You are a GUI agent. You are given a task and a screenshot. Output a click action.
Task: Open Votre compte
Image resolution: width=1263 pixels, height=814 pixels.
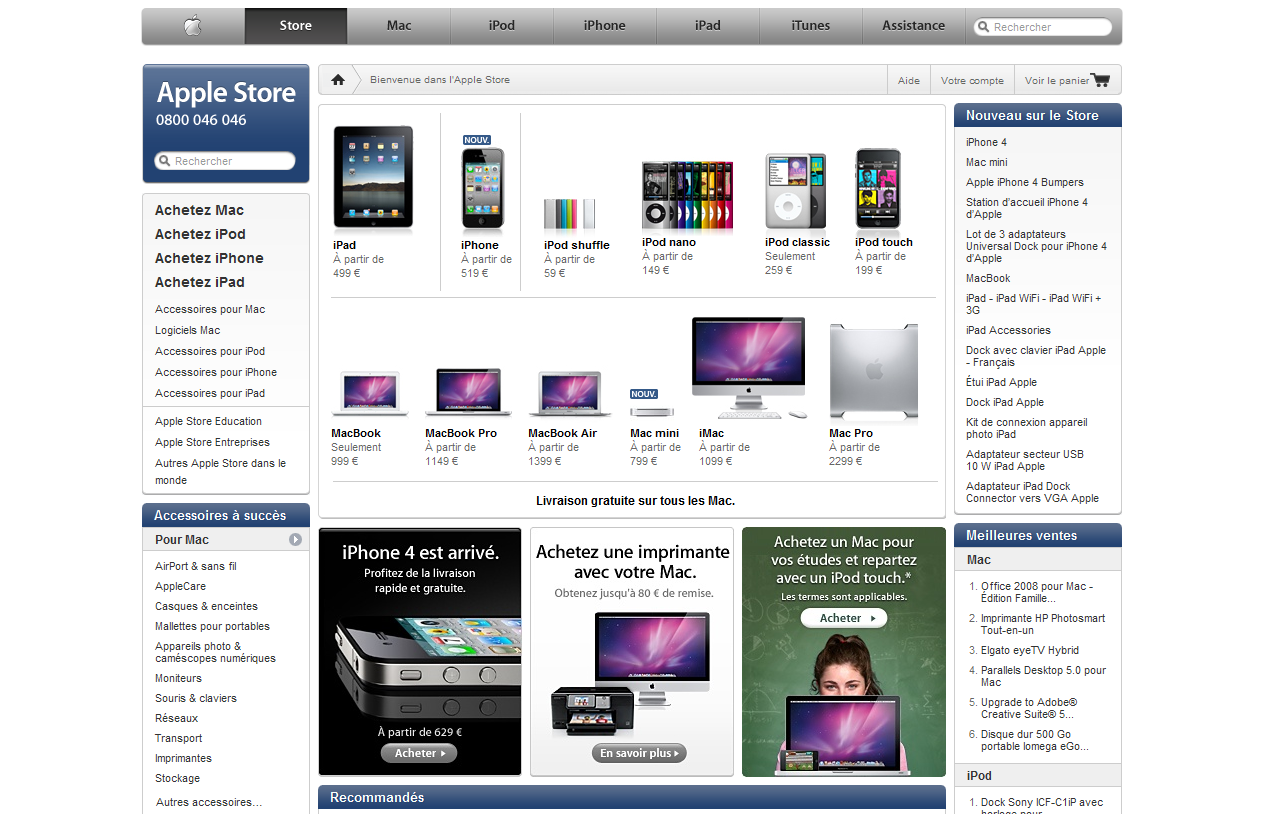tap(972, 80)
